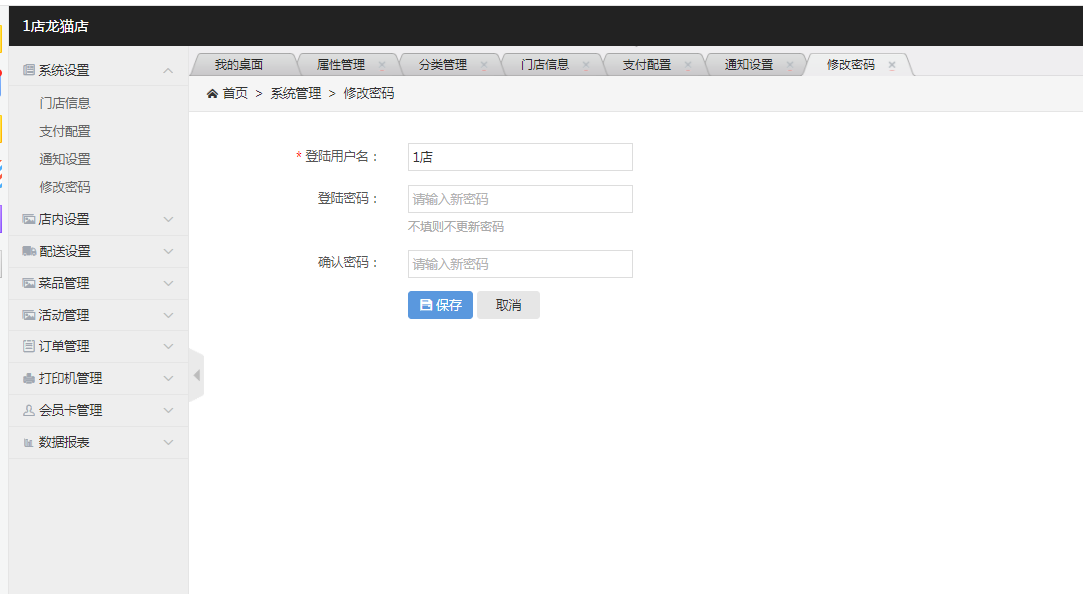Viewport: 1083px width, 594px height.
Task: Focus the 登陆密码 input field
Action: [x=520, y=199]
